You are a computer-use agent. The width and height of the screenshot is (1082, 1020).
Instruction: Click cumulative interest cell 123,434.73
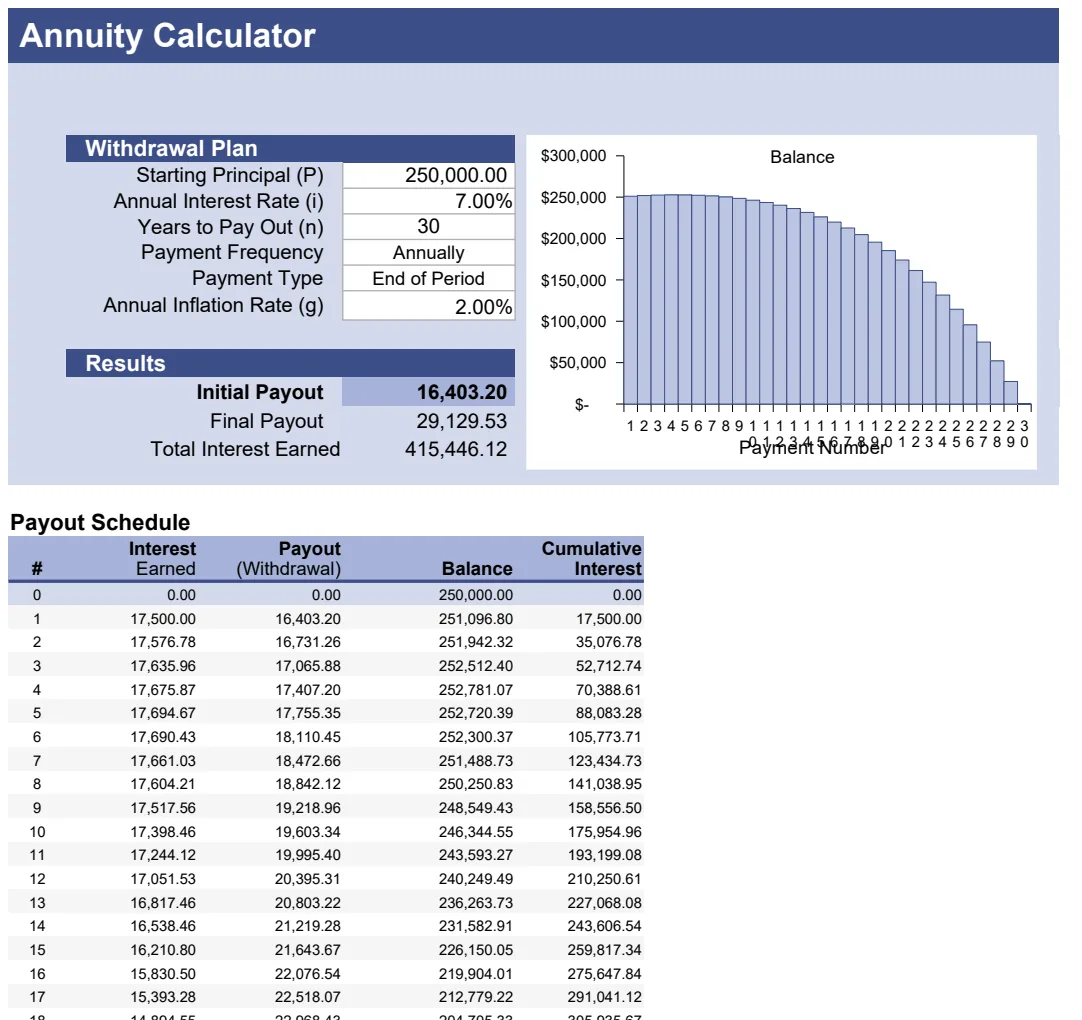coord(604,761)
